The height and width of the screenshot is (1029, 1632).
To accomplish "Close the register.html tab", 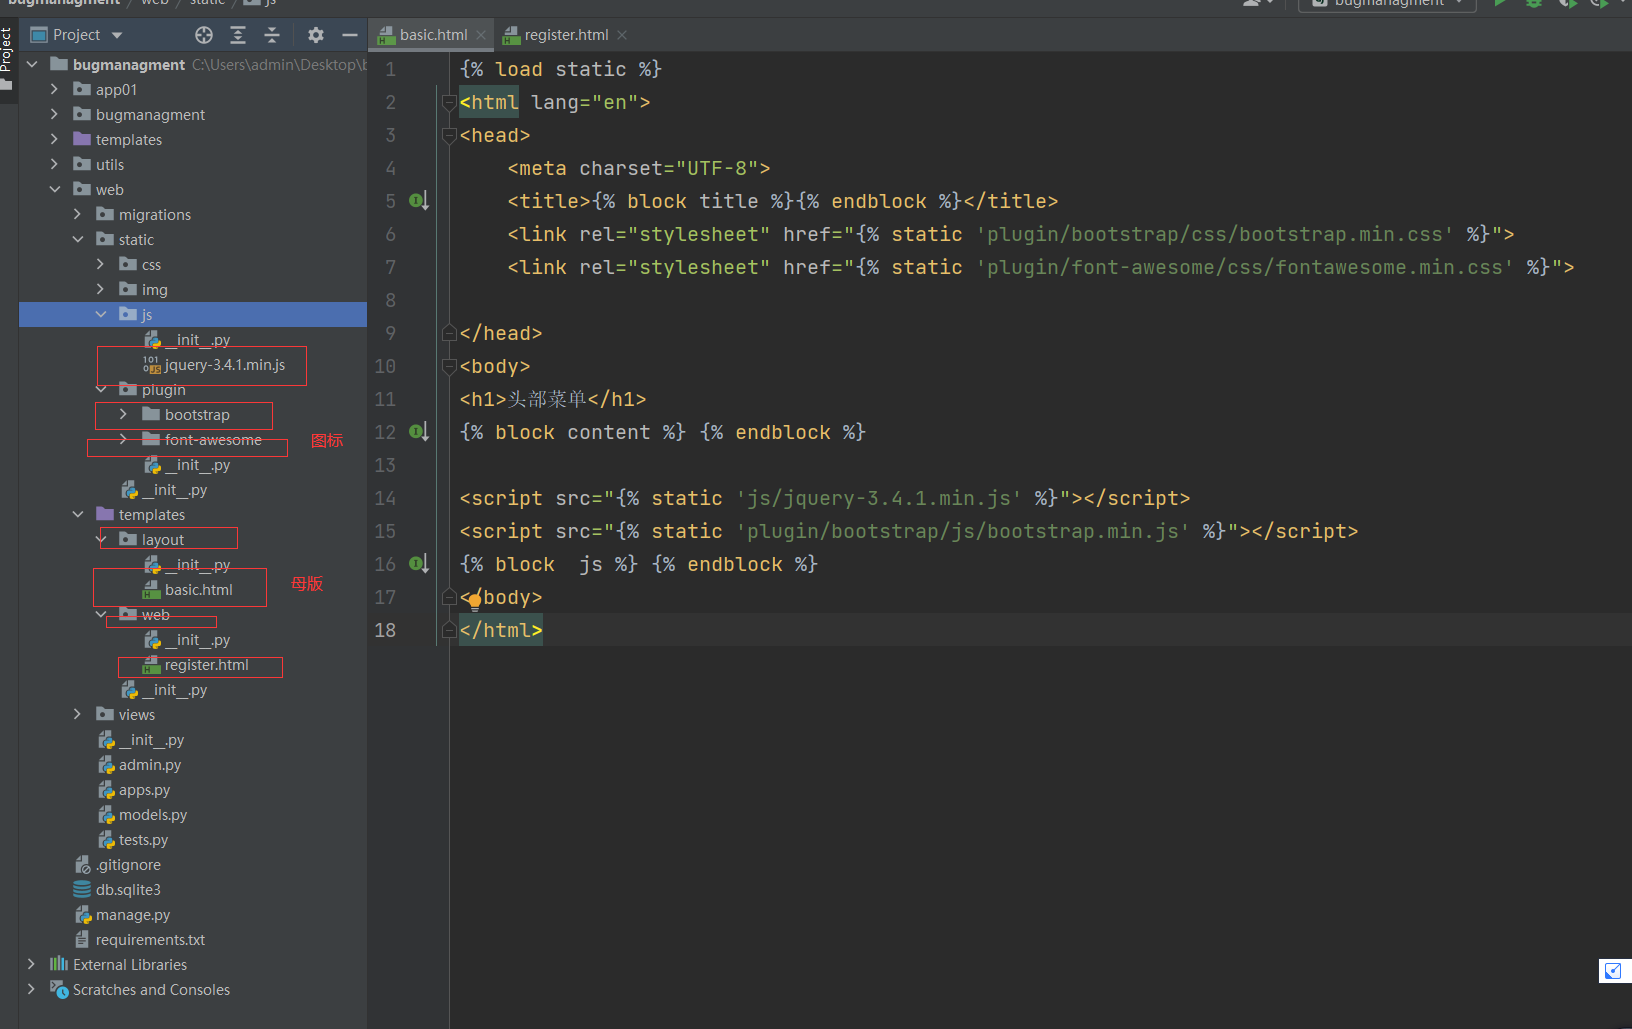I will point(622,35).
